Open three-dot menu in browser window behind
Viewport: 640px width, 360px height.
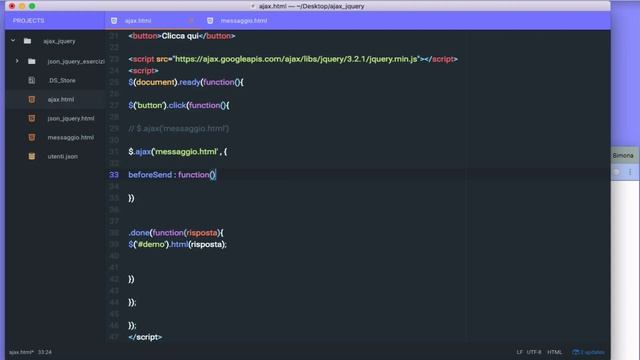pos(630,172)
